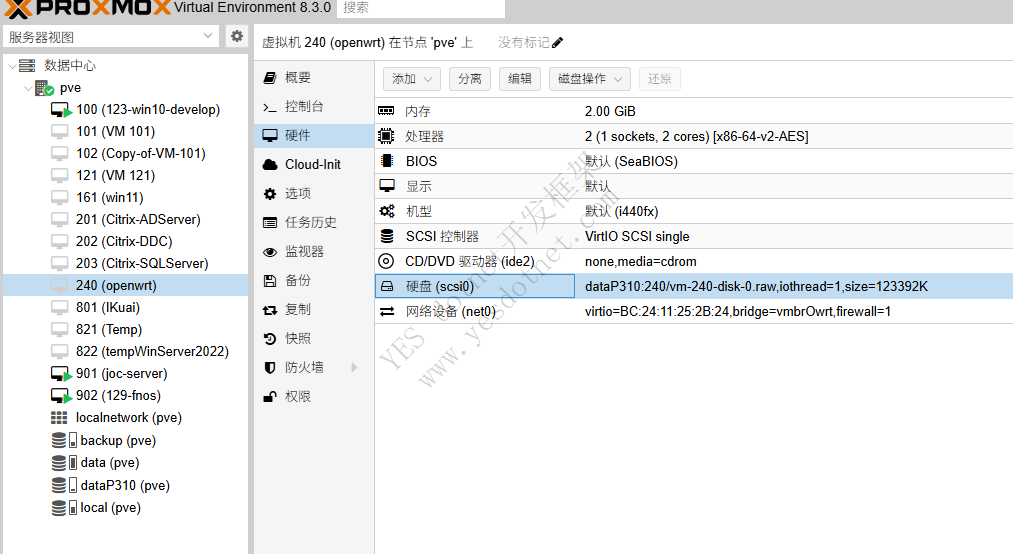Screen dimensions: 1013x554
Task: Select VM 801 (IKuai)
Action: coord(108,307)
